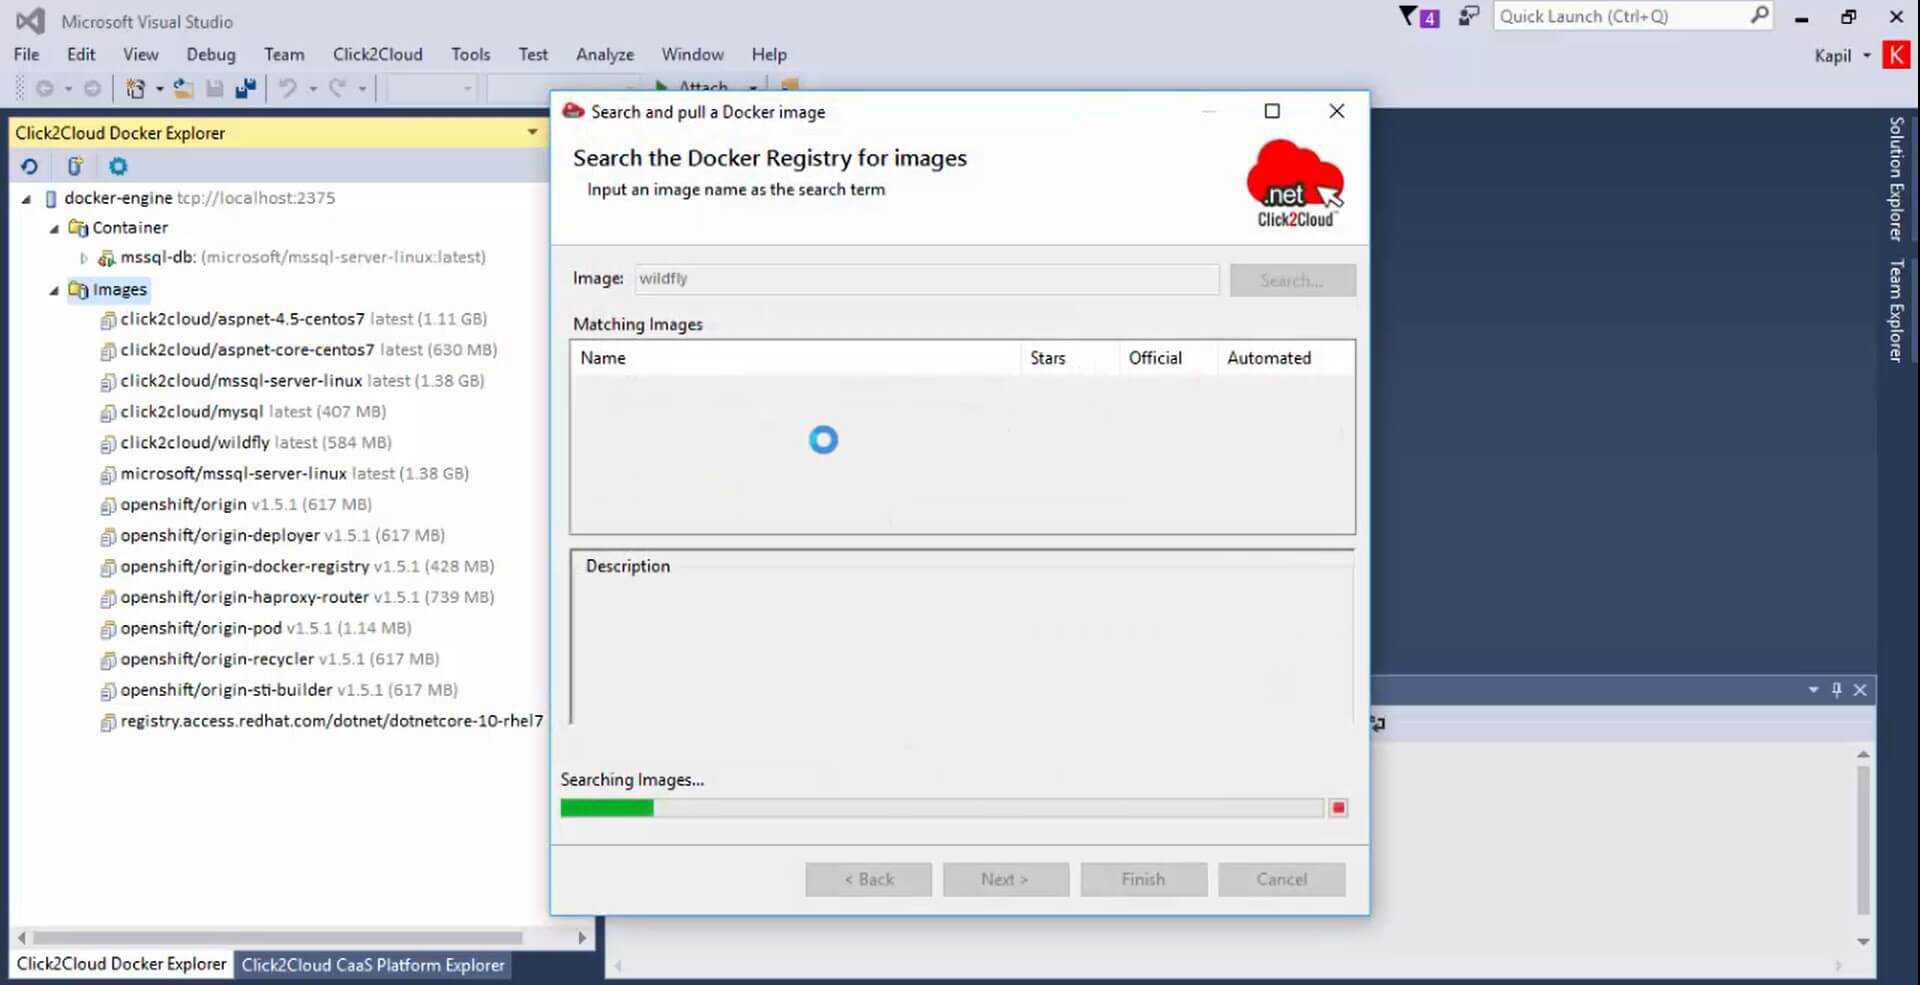
Task: Click the Refresh icon in Docker Explorer
Action: pyautogui.click(x=29, y=167)
